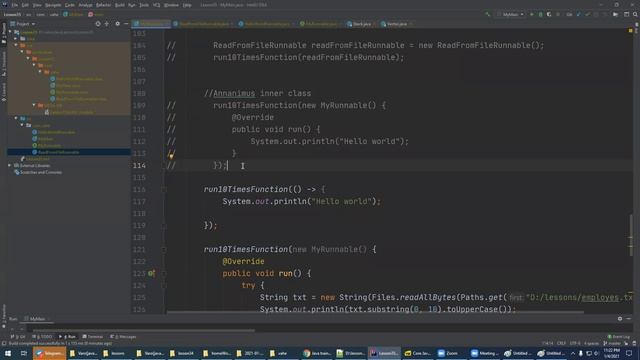Fold the anonymous class block at line 121
Image resolution: width=640 pixels, height=360 pixels.
(x=164, y=249)
